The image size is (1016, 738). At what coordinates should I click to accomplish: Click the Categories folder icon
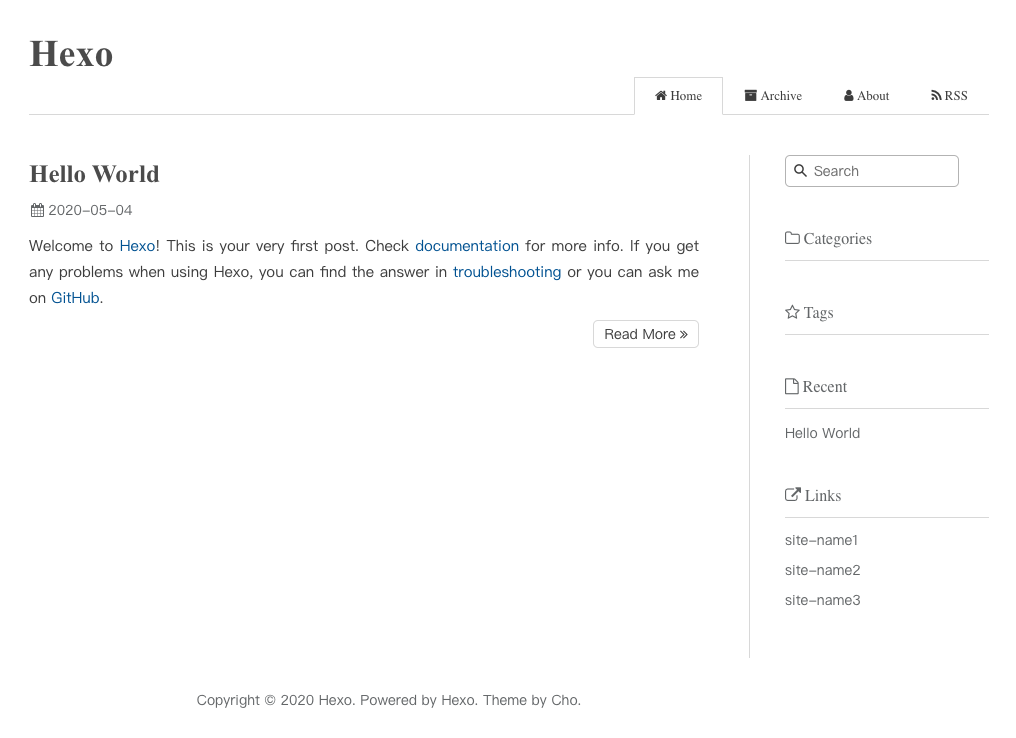792,238
